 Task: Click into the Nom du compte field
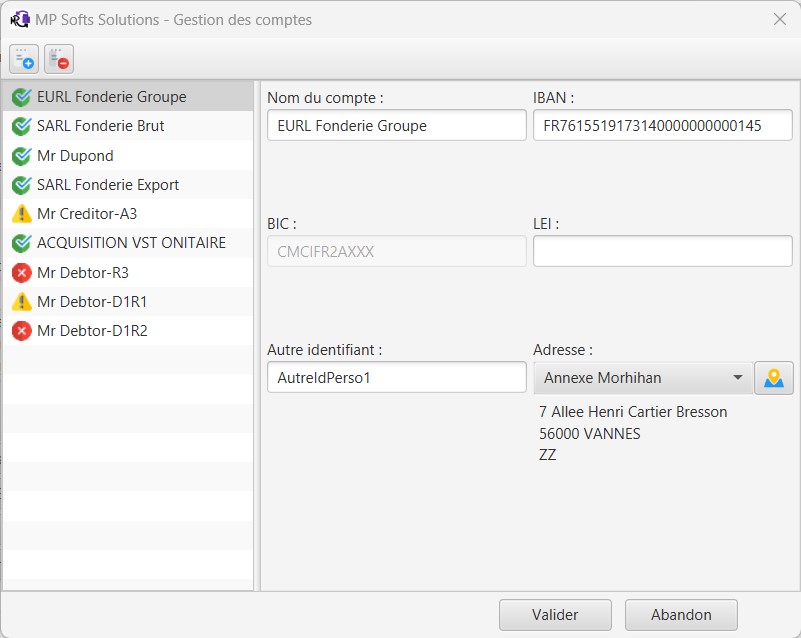pos(396,125)
